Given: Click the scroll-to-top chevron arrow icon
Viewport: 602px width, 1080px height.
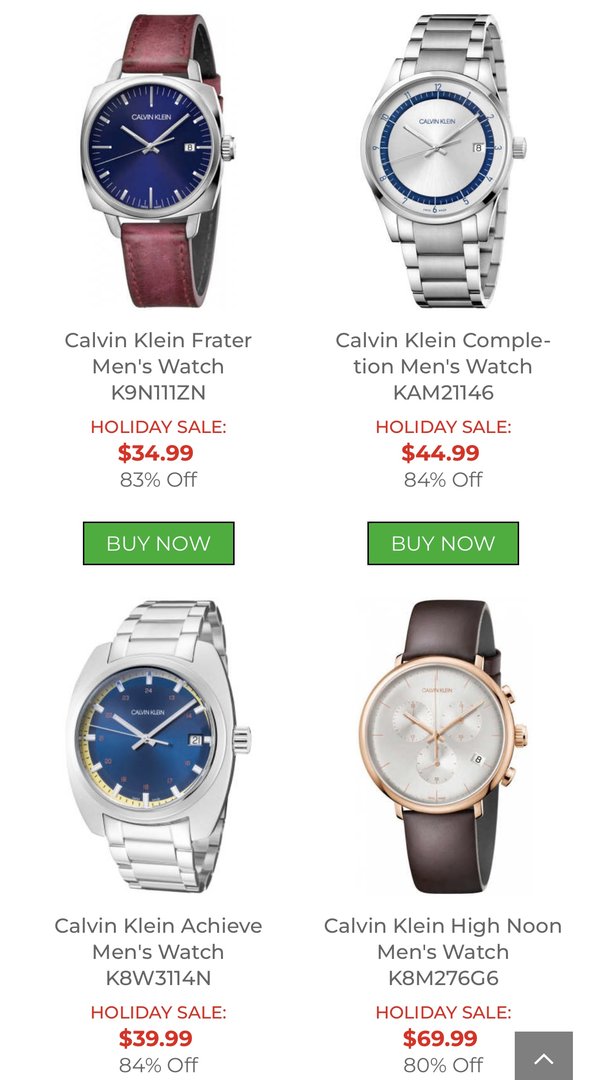Looking at the screenshot, I should (543, 1056).
